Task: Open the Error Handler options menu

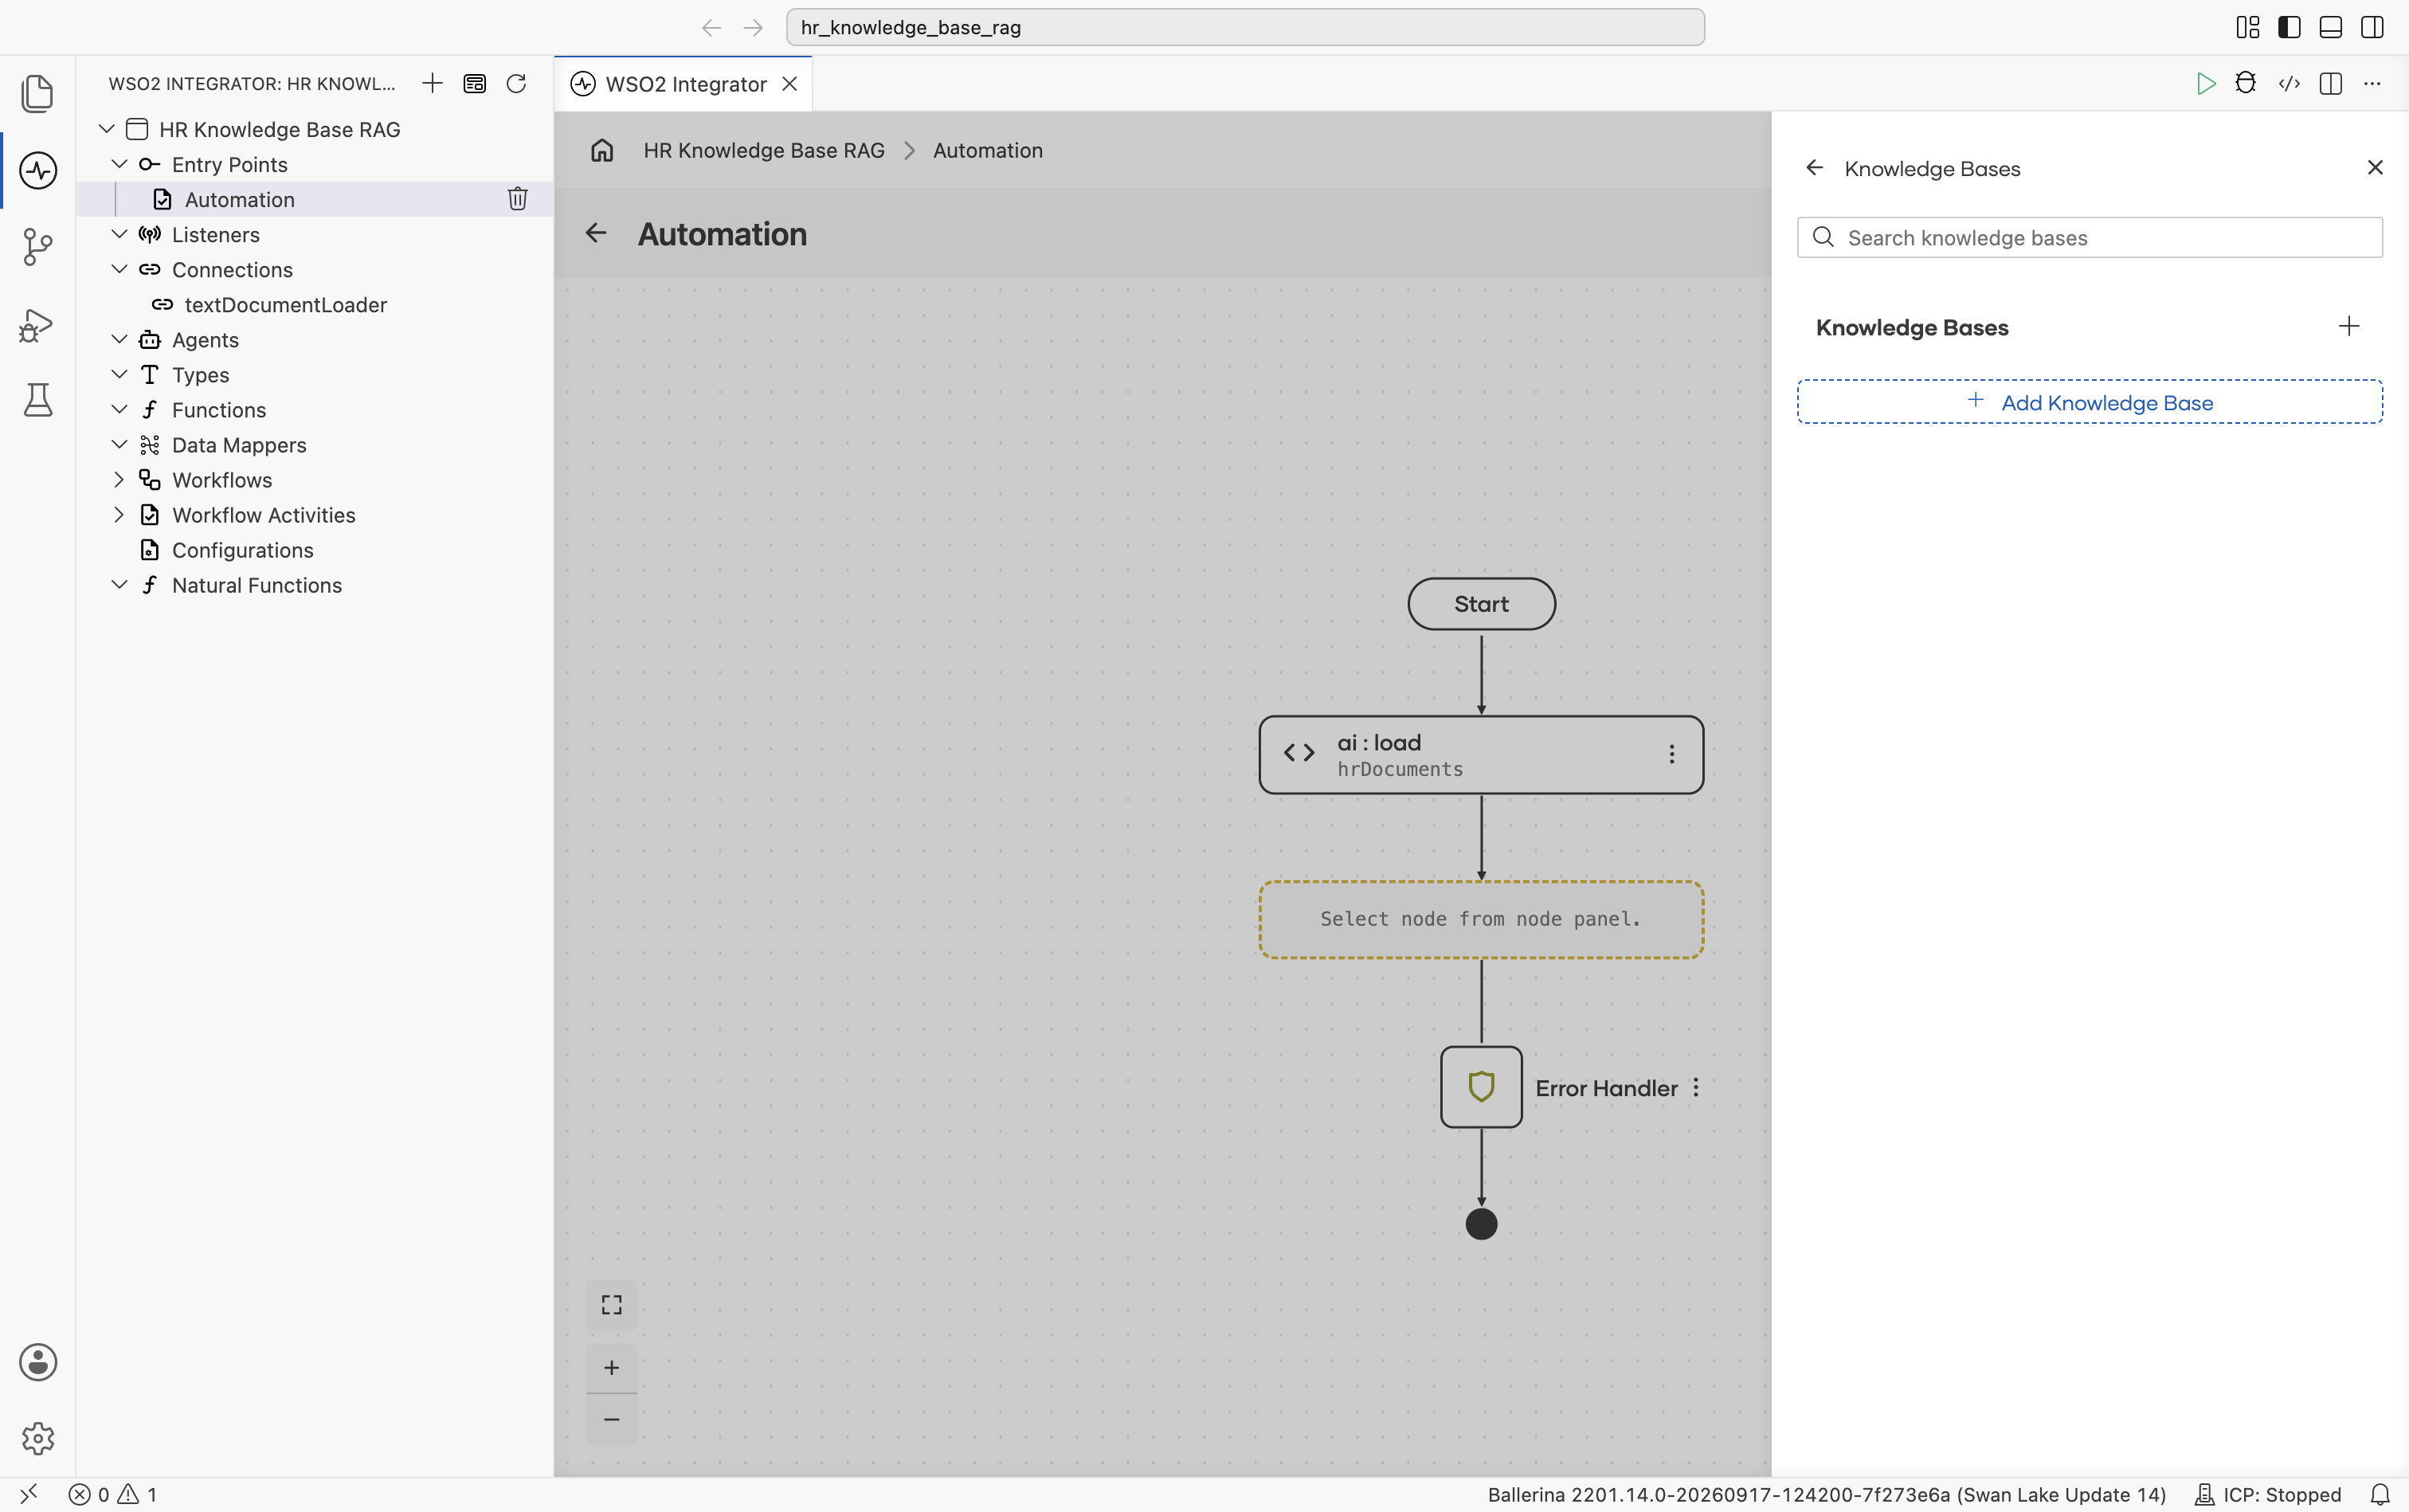Action: (x=1696, y=1087)
